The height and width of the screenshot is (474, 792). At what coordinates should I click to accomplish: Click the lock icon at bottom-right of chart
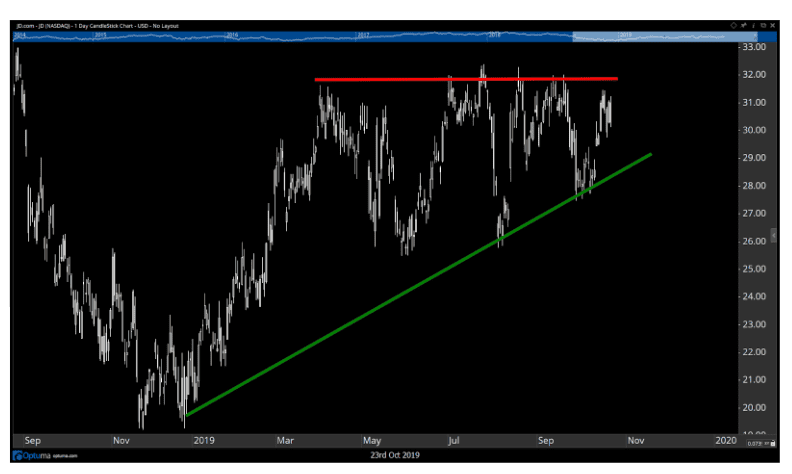coord(773,443)
